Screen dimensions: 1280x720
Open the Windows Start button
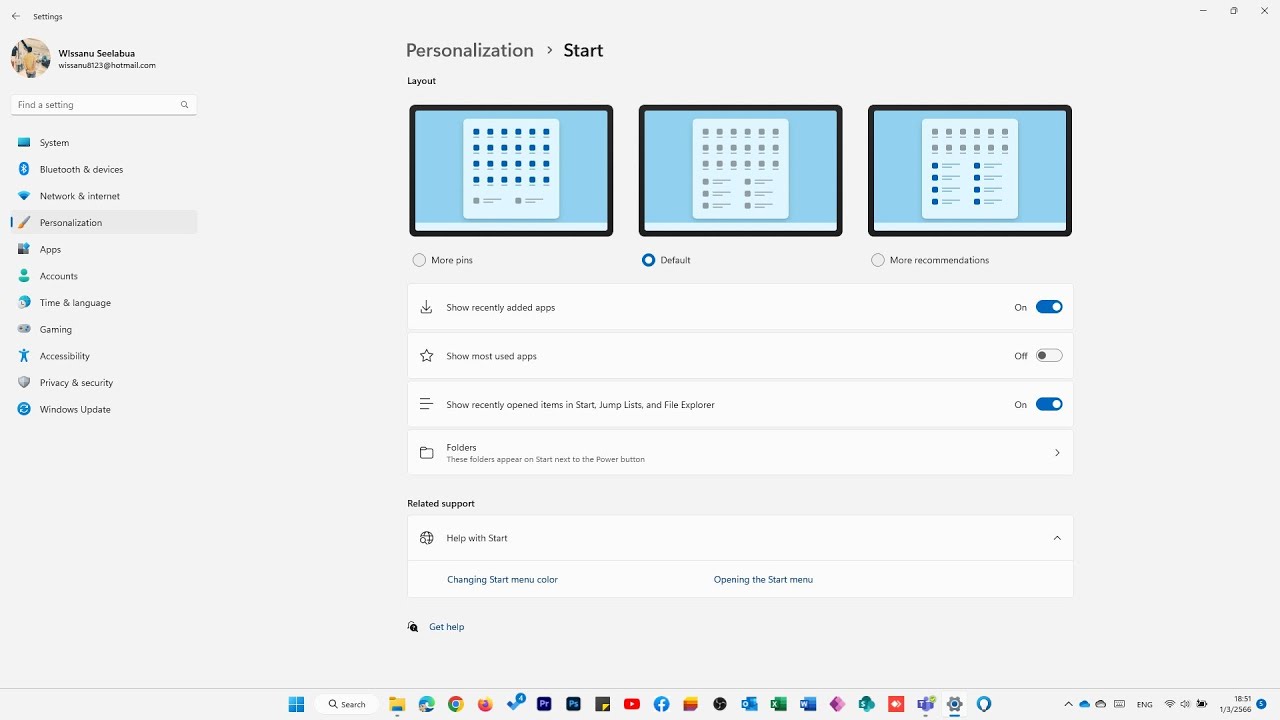296,704
